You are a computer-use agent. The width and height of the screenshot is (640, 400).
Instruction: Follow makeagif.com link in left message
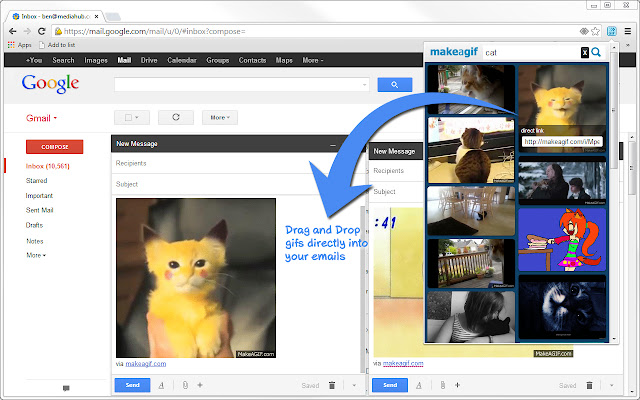pos(146,364)
